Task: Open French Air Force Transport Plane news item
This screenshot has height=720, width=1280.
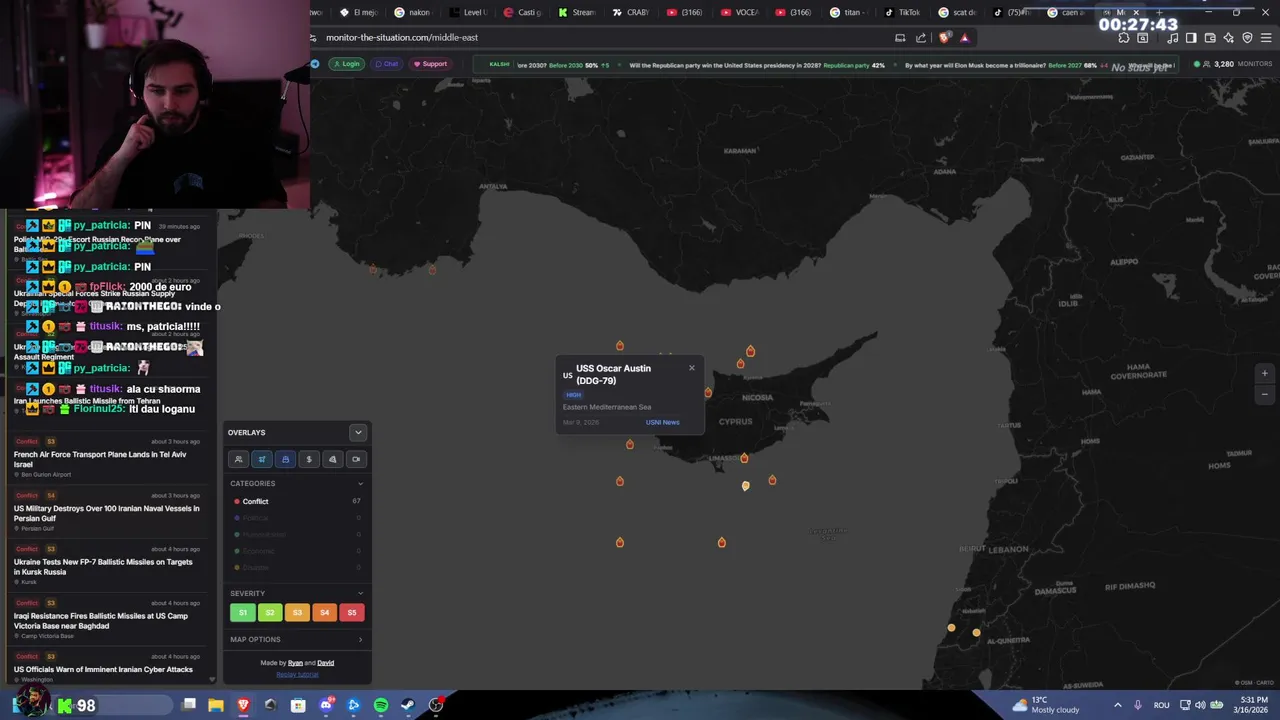Action: pyautogui.click(x=108, y=457)
